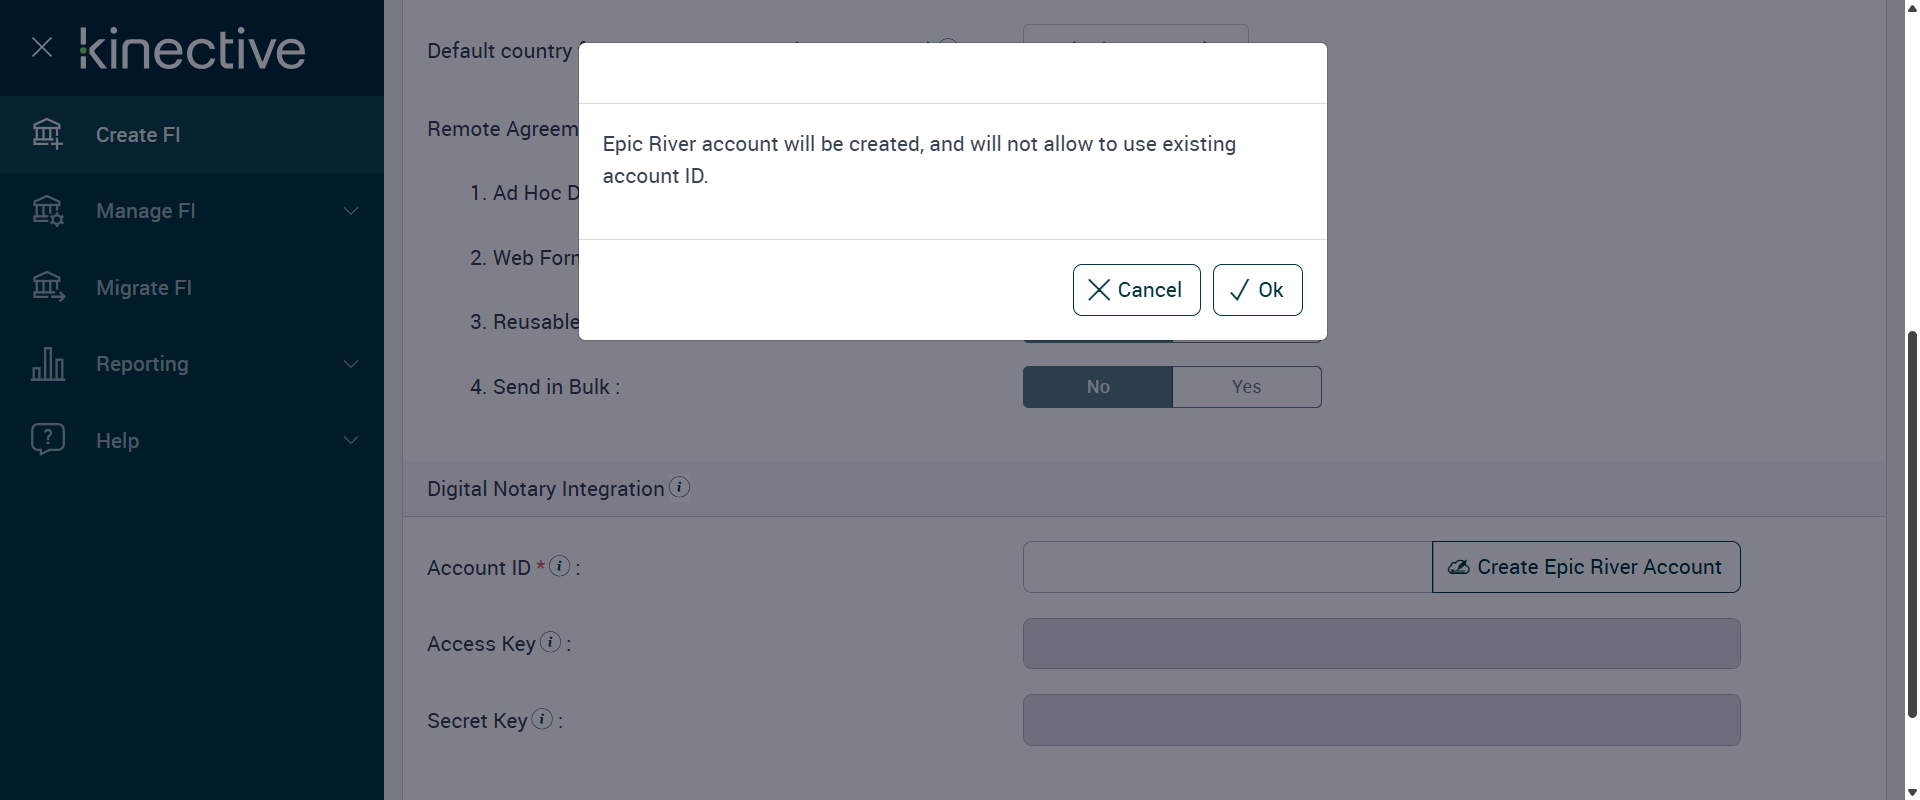Click the Help question mark icon
The image size is (1920, 800).
pos(47,440)
